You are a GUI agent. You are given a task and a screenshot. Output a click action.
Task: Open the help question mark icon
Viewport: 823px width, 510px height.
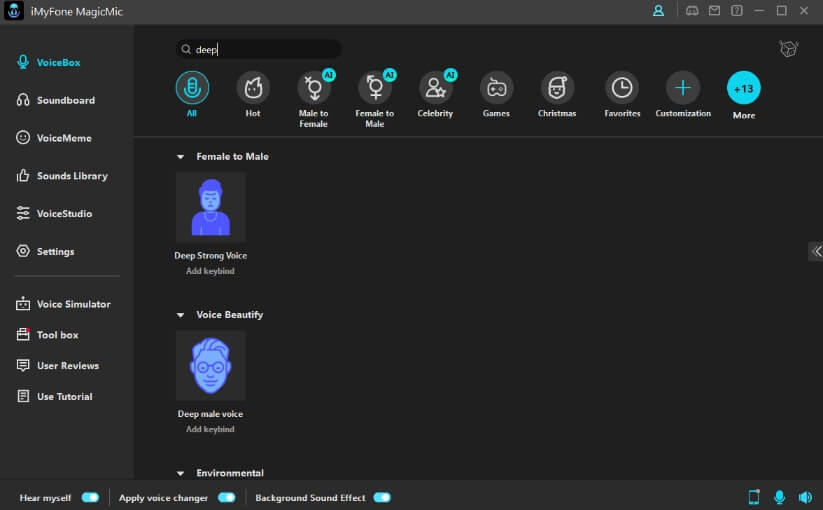(737, 10)
